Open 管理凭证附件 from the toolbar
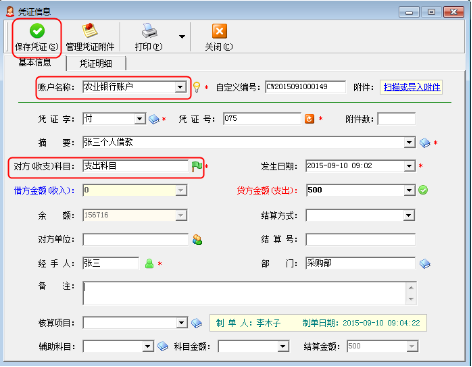The height and width of the screenshot is (367, 472). click(90, 37)
